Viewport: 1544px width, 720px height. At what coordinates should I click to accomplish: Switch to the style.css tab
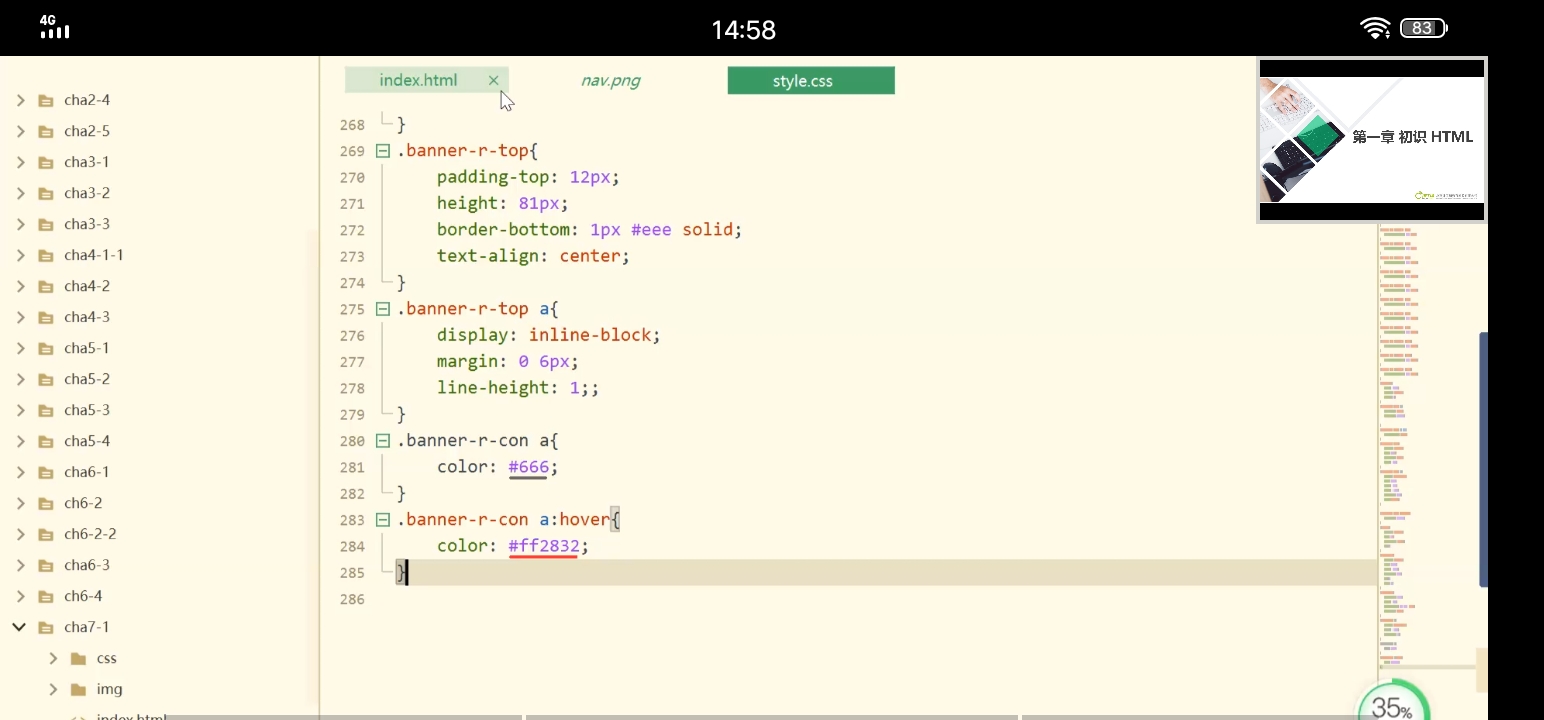[810, 81]
